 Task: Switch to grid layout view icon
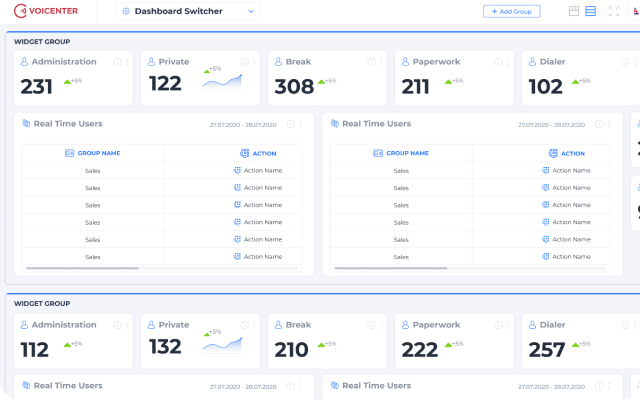(x=574, y=11)
